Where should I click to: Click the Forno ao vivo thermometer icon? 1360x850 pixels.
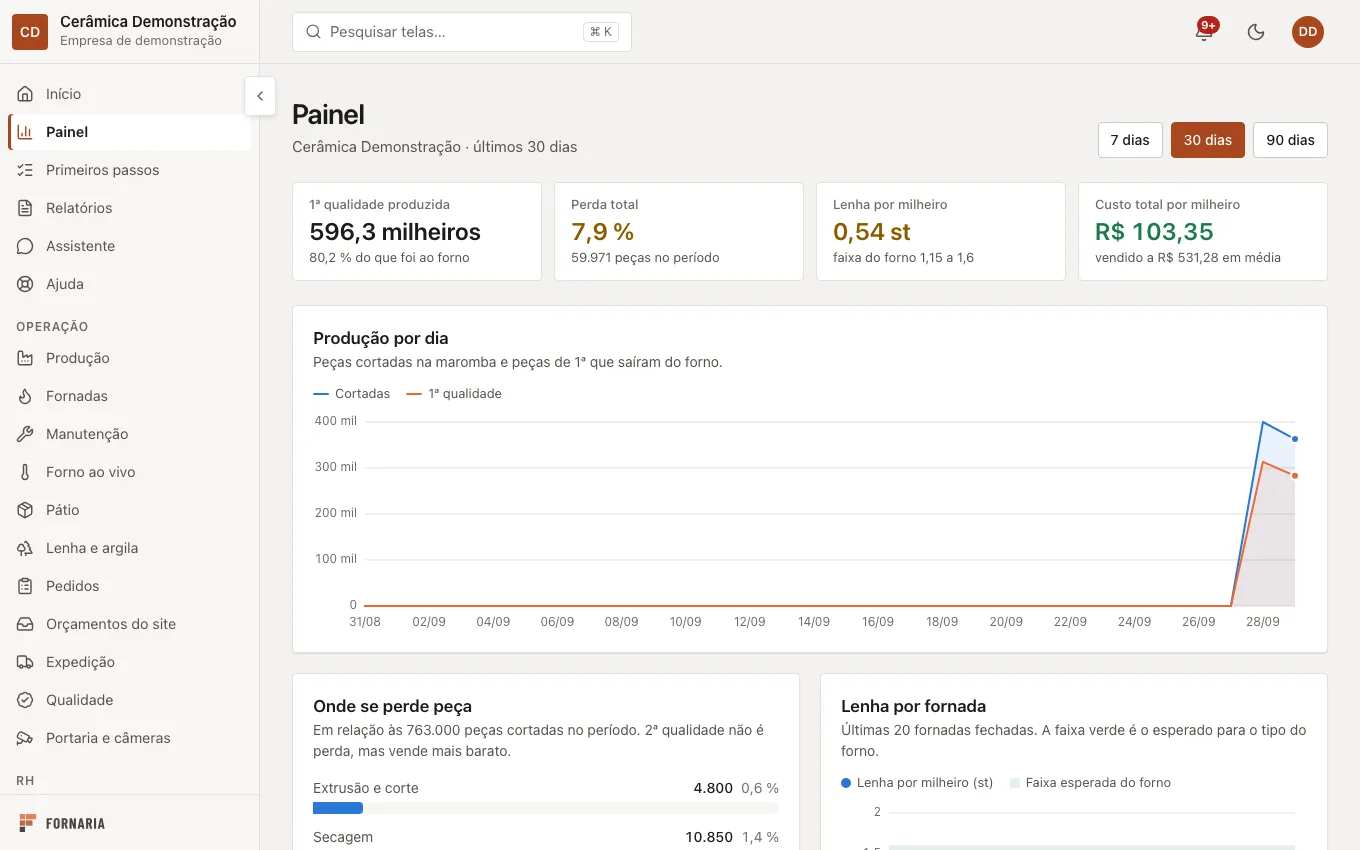click(x=26, y=472)
